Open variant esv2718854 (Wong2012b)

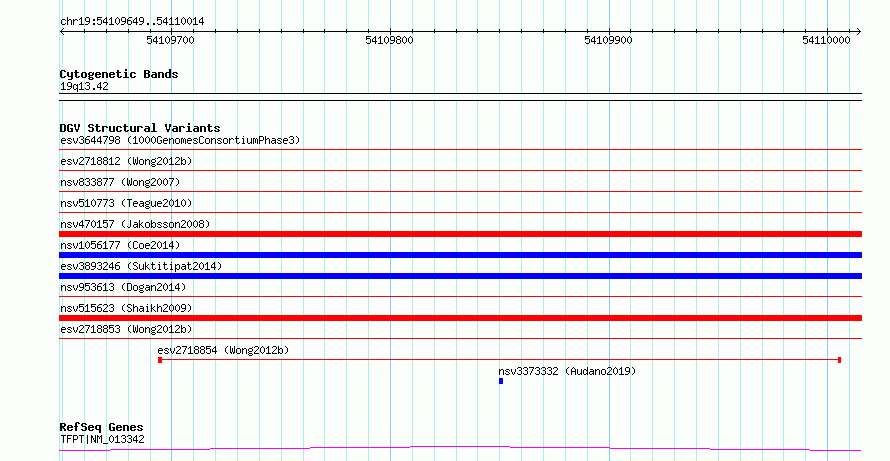click(223, 350)
